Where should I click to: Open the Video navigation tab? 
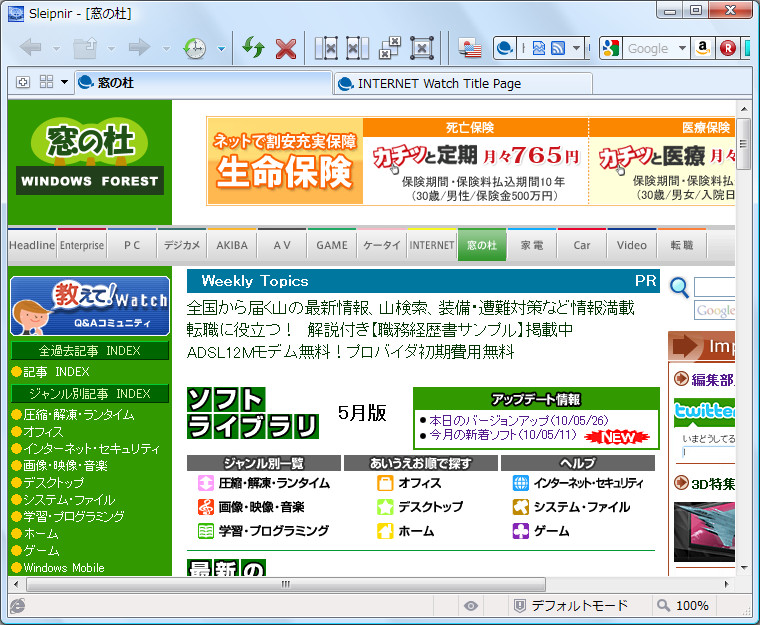(x=632, y=245)
